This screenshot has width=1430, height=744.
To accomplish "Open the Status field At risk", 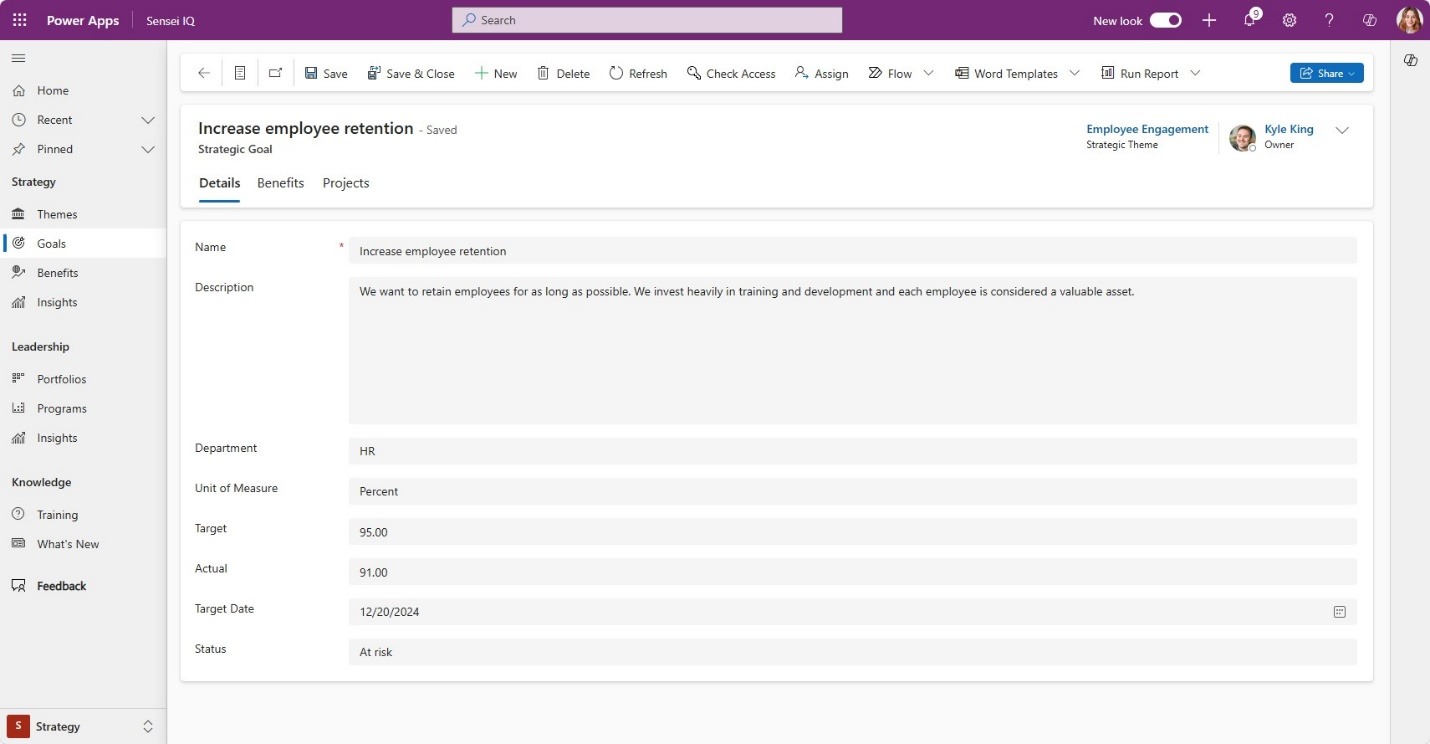I will click(x=852, y=652).
